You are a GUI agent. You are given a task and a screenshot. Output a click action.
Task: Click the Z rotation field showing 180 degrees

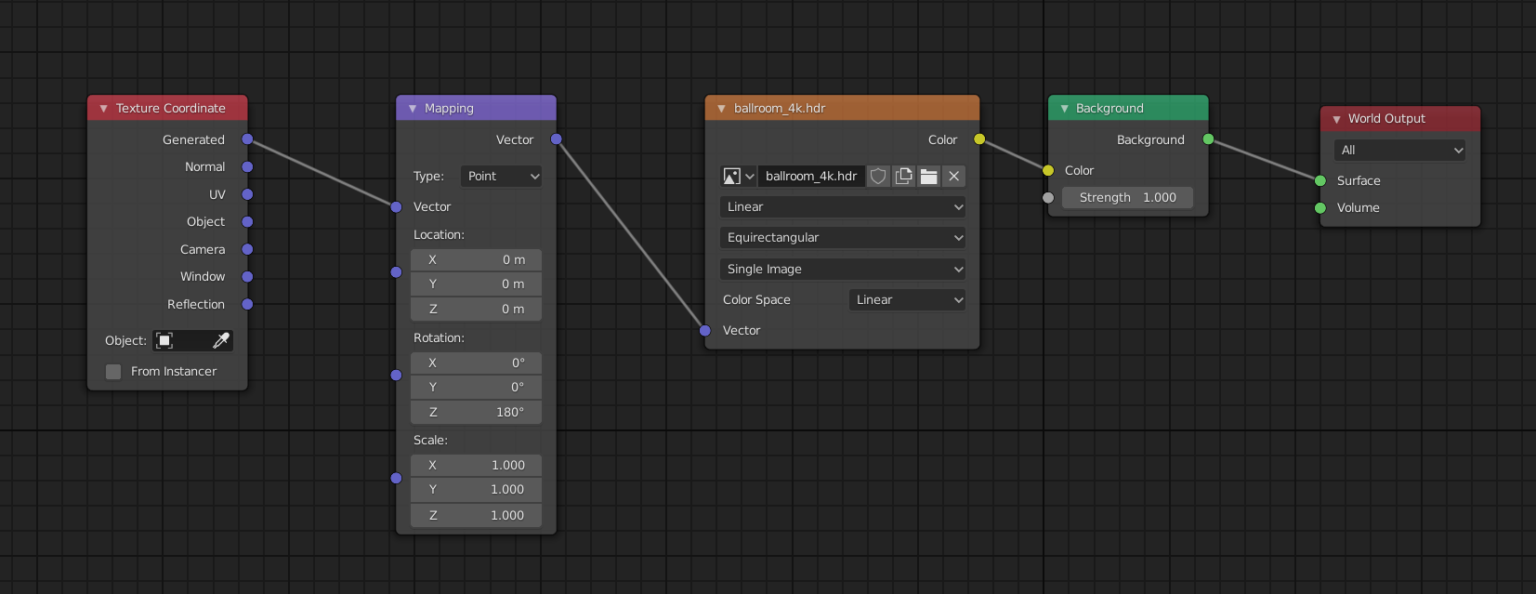coord(476,411)
